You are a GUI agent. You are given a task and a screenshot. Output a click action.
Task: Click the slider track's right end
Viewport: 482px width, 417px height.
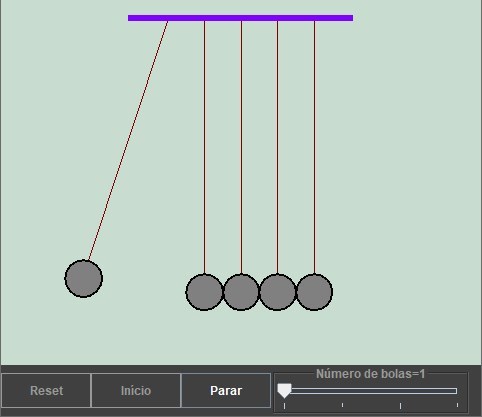(x=455, y=391)
